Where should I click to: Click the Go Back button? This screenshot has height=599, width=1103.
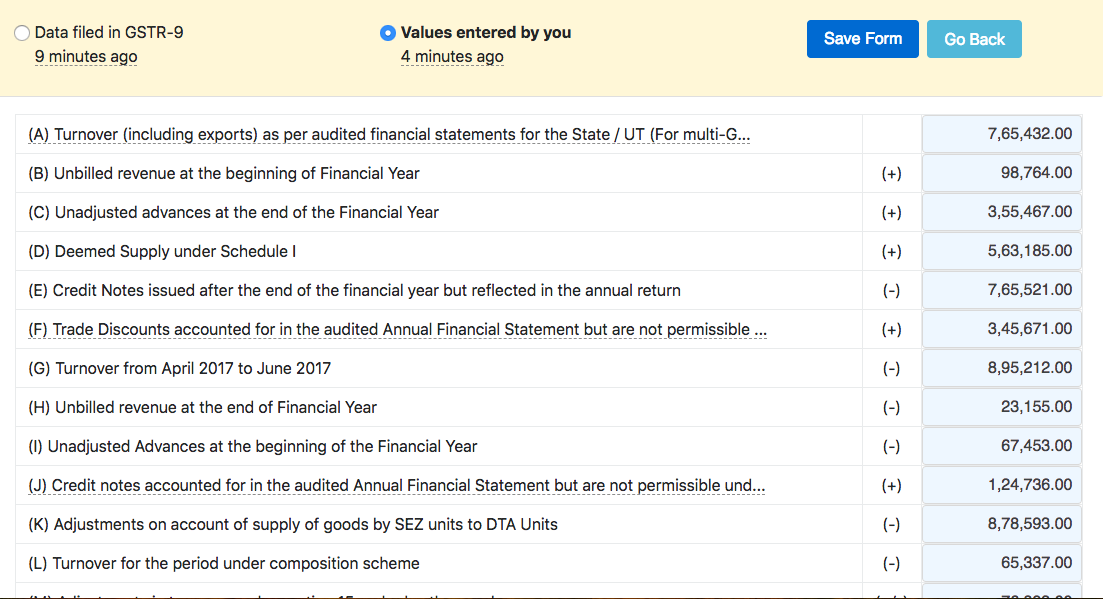pos(973,38)
